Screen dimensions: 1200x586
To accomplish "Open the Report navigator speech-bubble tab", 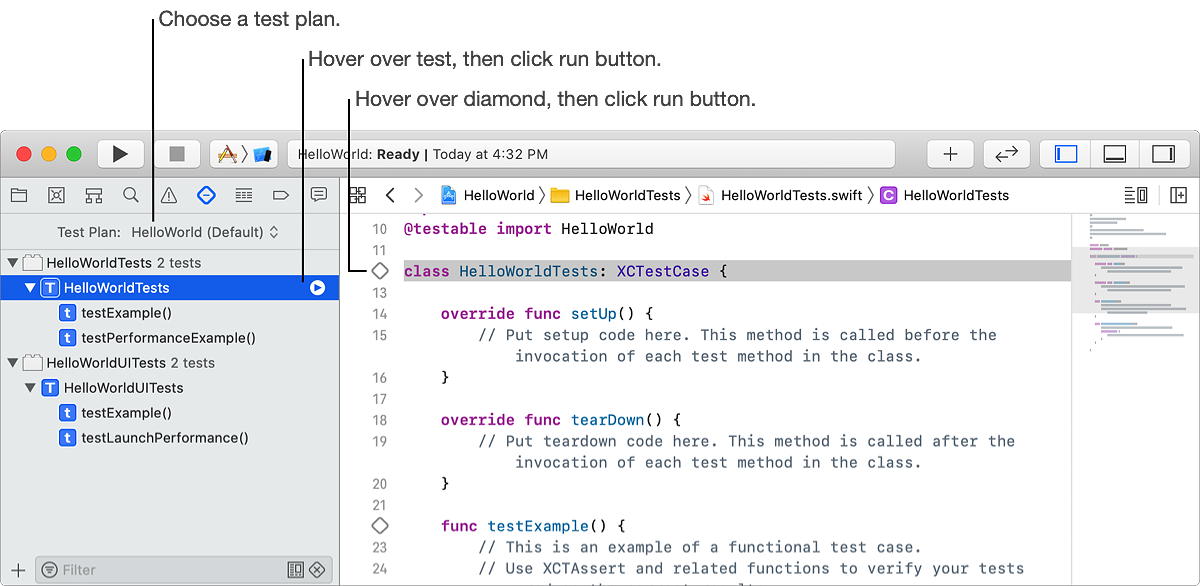I will pos(318,194).
